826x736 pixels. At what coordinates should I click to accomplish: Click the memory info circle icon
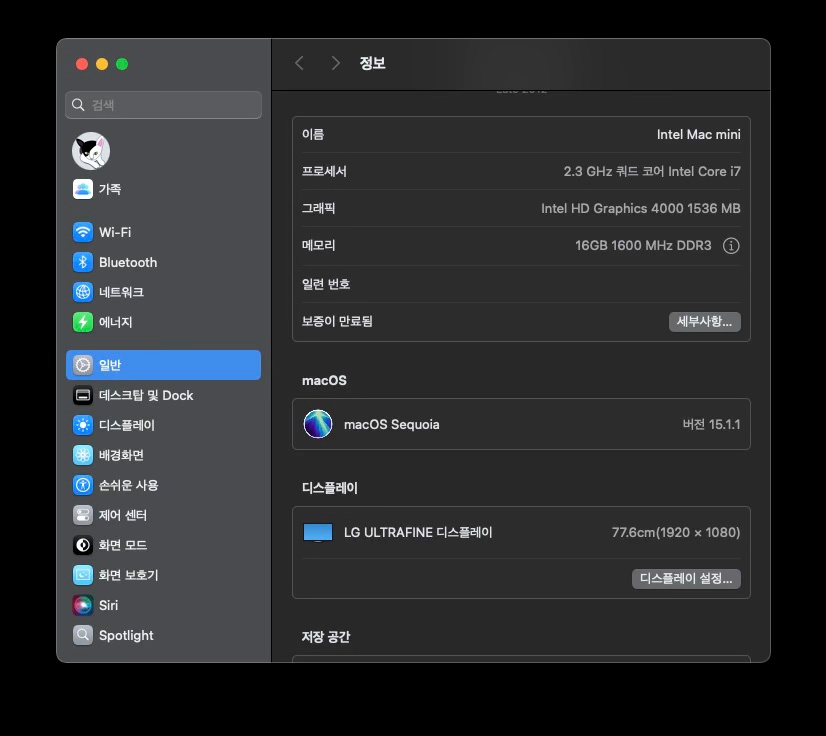(731, 246)
